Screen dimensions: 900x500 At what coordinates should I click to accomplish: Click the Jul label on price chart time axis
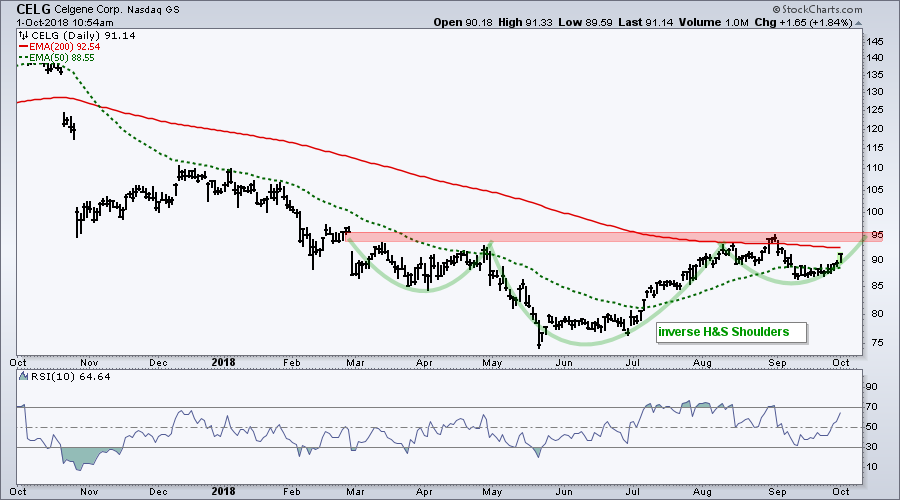pos(633,363)
